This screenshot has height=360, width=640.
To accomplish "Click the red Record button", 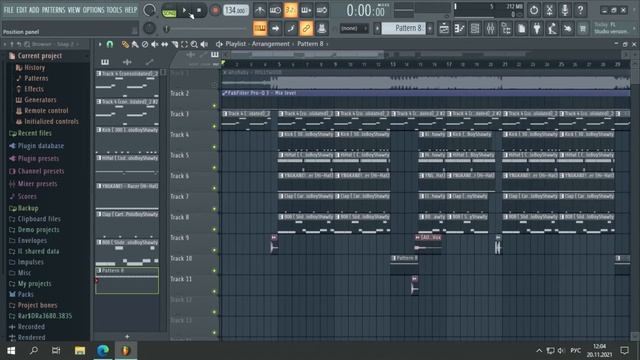I will tap(215, 10).
